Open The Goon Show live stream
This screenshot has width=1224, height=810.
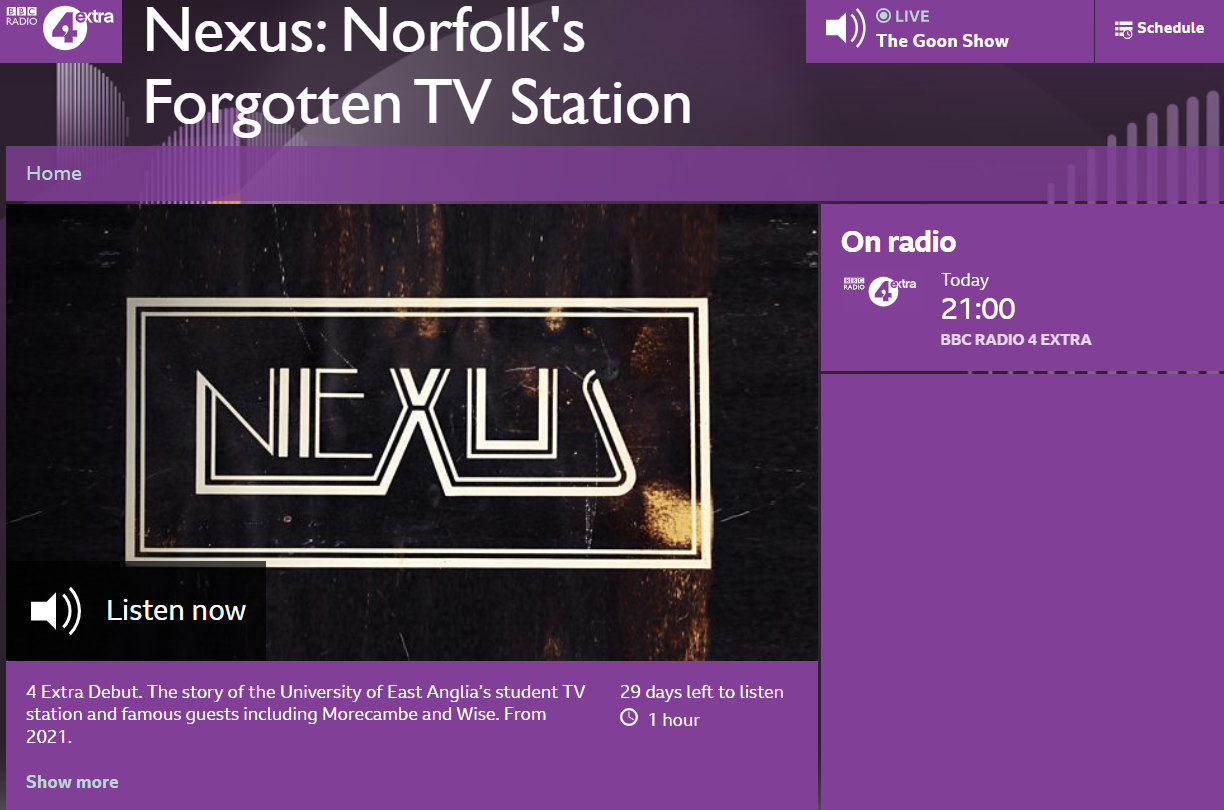(942, 41)
